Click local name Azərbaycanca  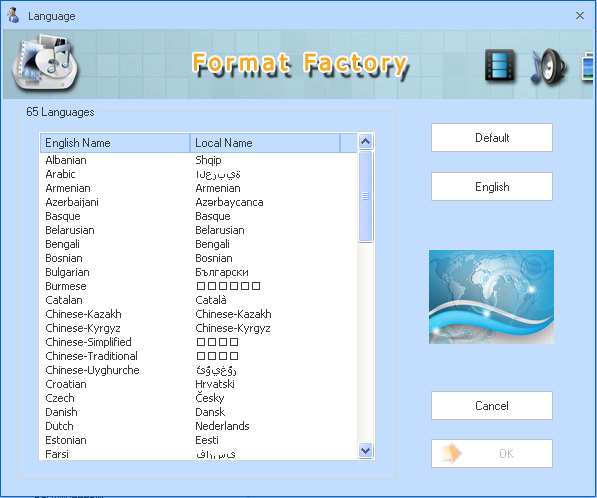pyautogui.click(x=229, y=202)
